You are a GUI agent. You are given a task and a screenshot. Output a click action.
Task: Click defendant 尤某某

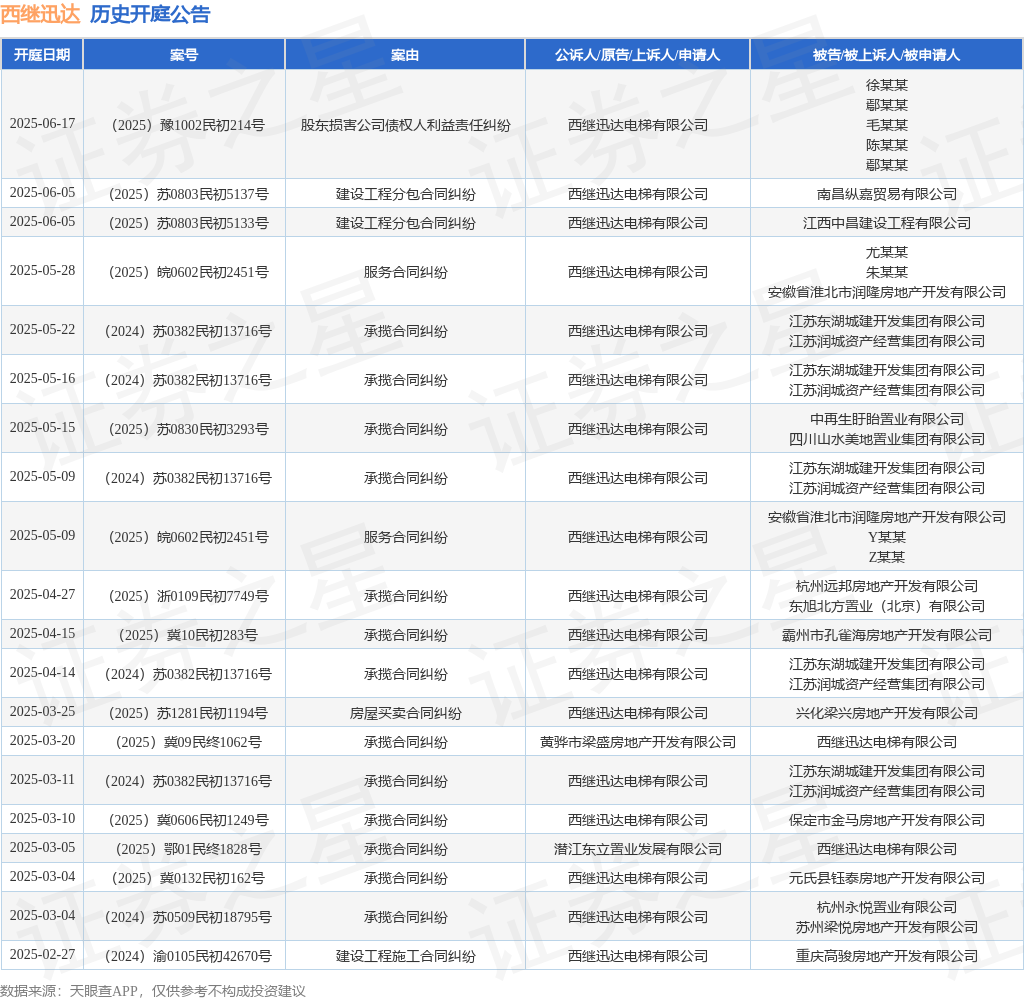tap(886, 252)
